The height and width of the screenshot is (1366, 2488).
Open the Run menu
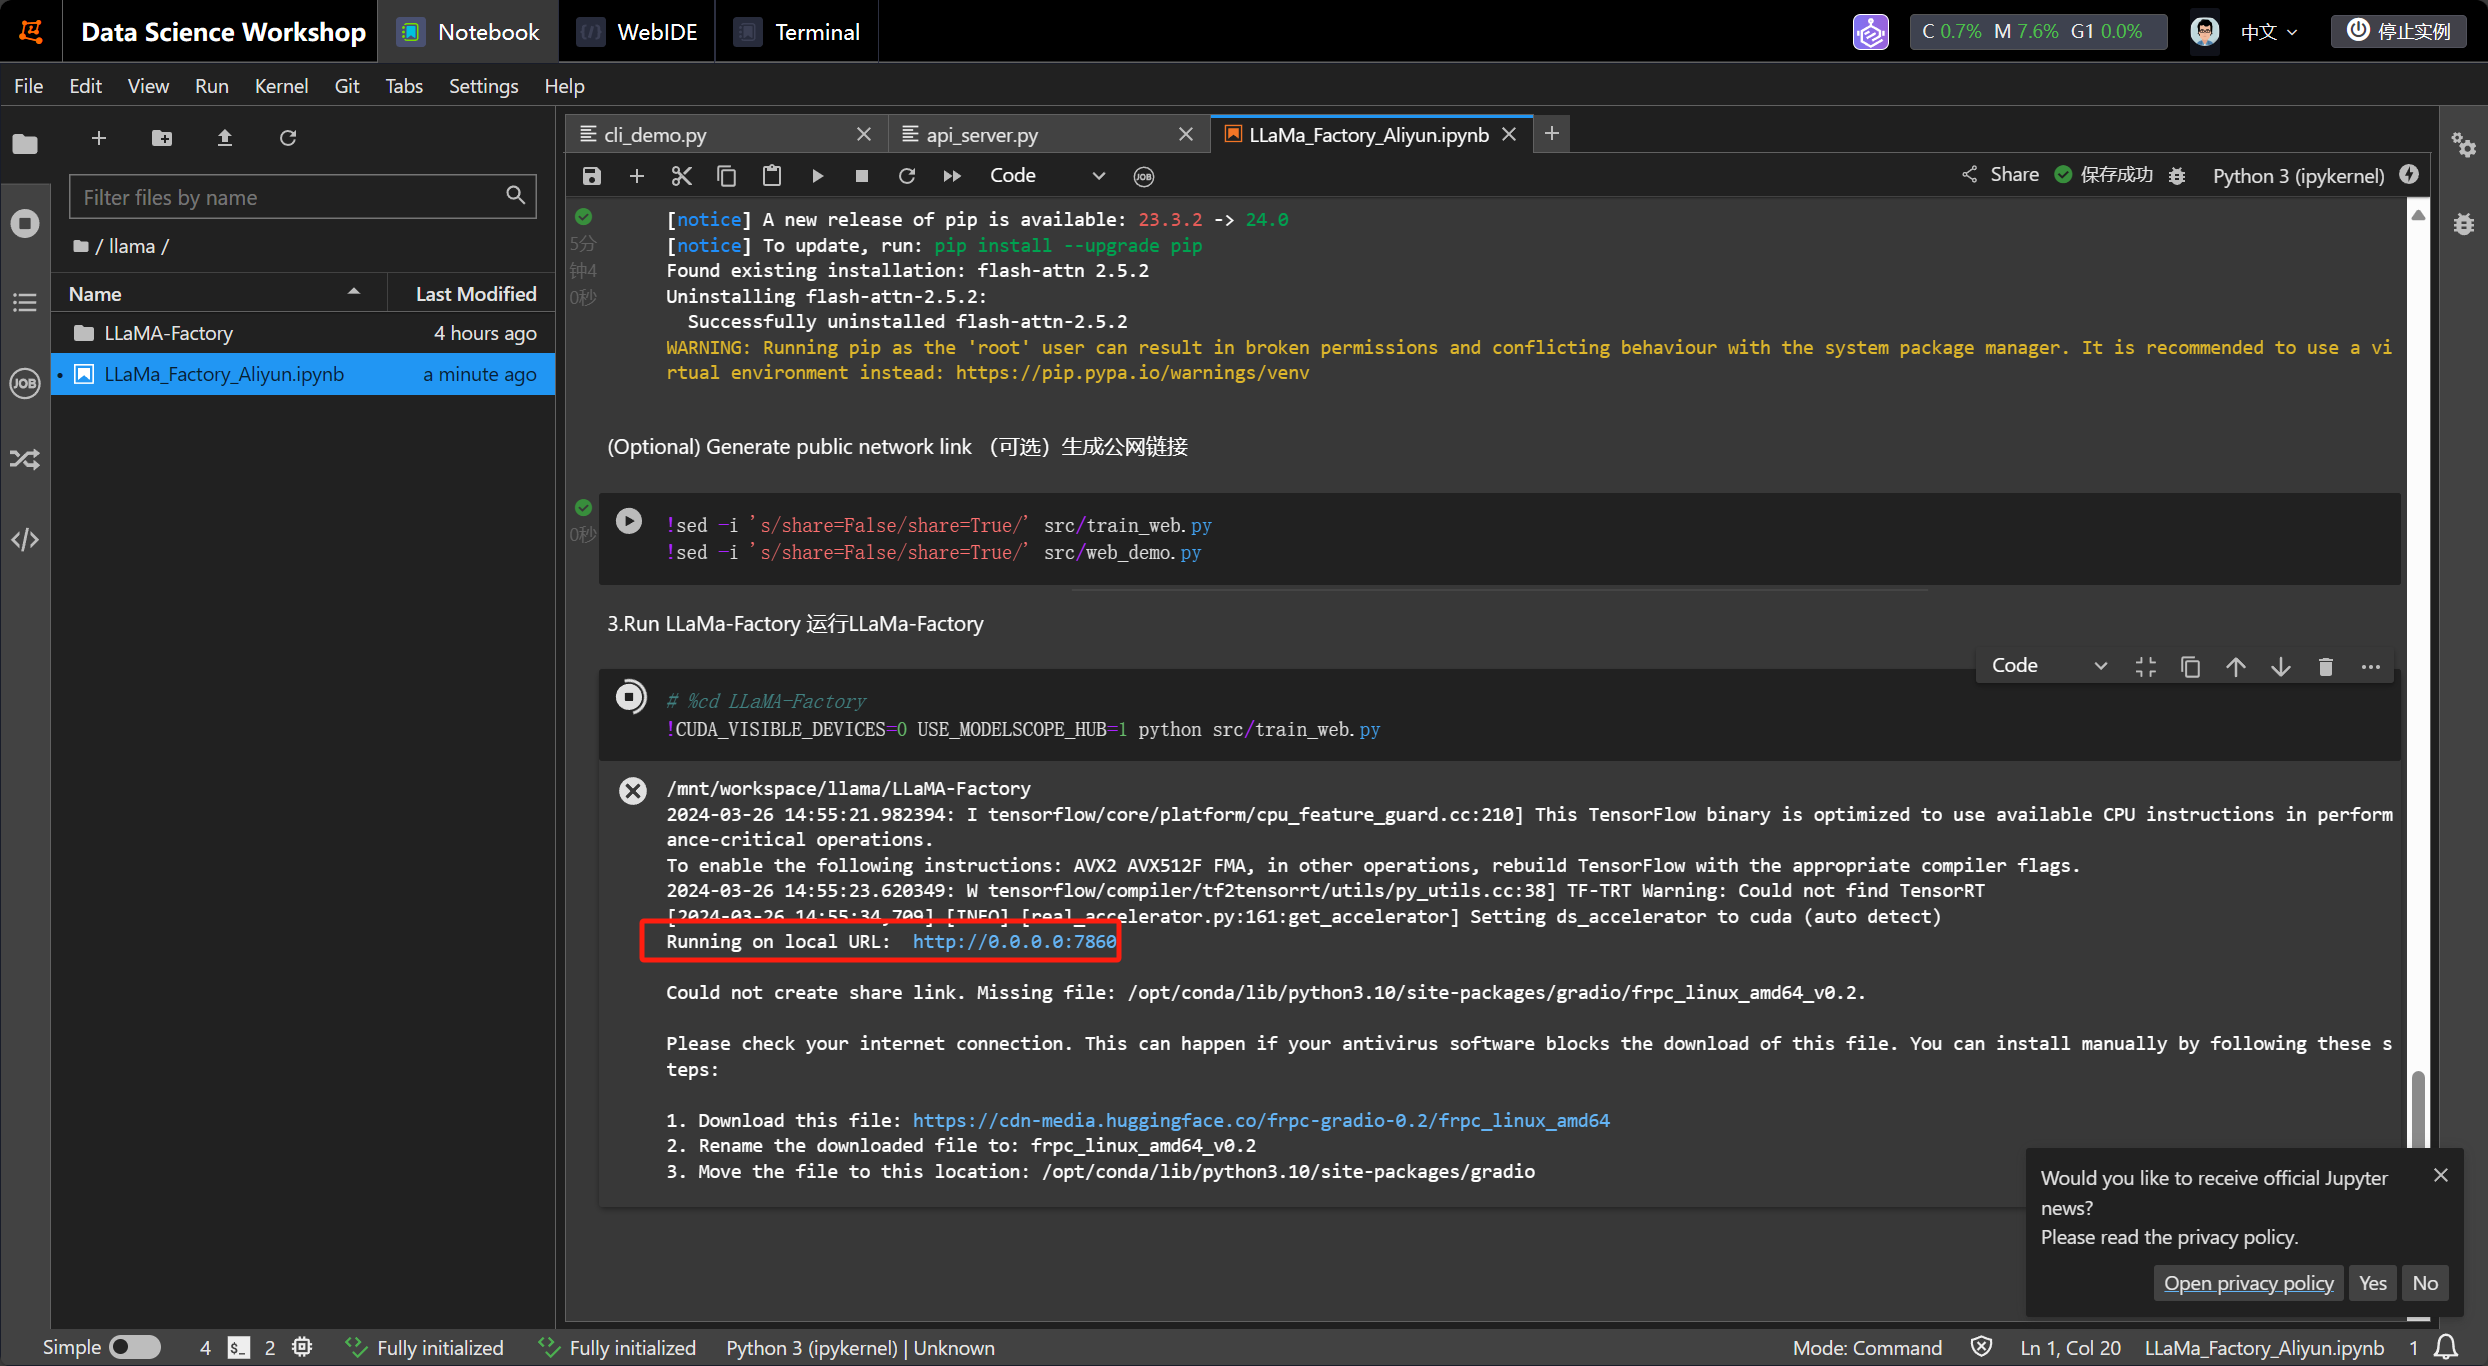212,86
